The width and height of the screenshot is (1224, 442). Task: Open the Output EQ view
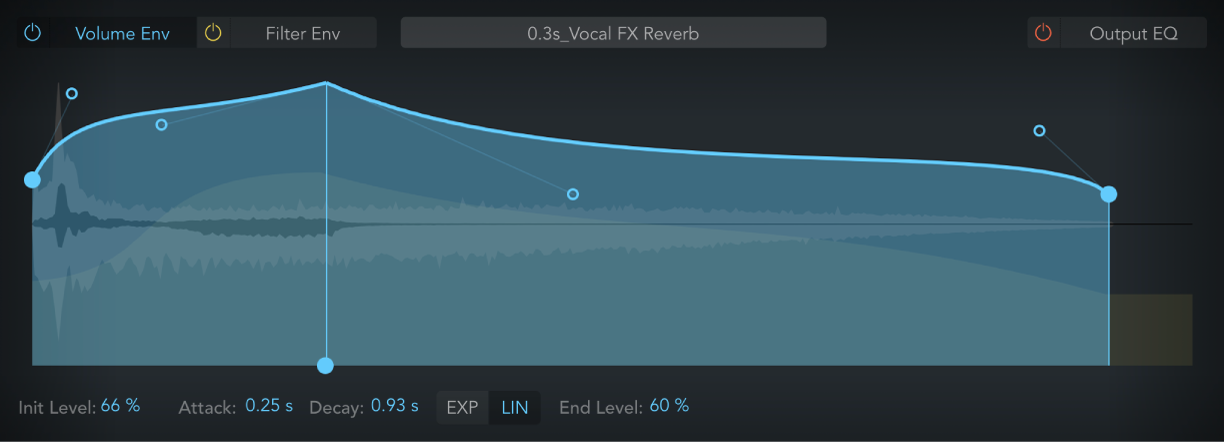click(1133, 33)
